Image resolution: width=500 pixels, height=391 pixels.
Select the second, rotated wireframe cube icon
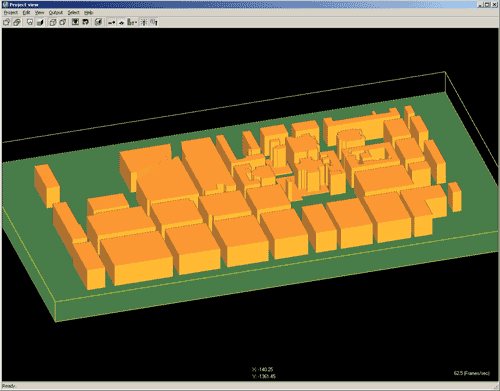coord(63,22)
